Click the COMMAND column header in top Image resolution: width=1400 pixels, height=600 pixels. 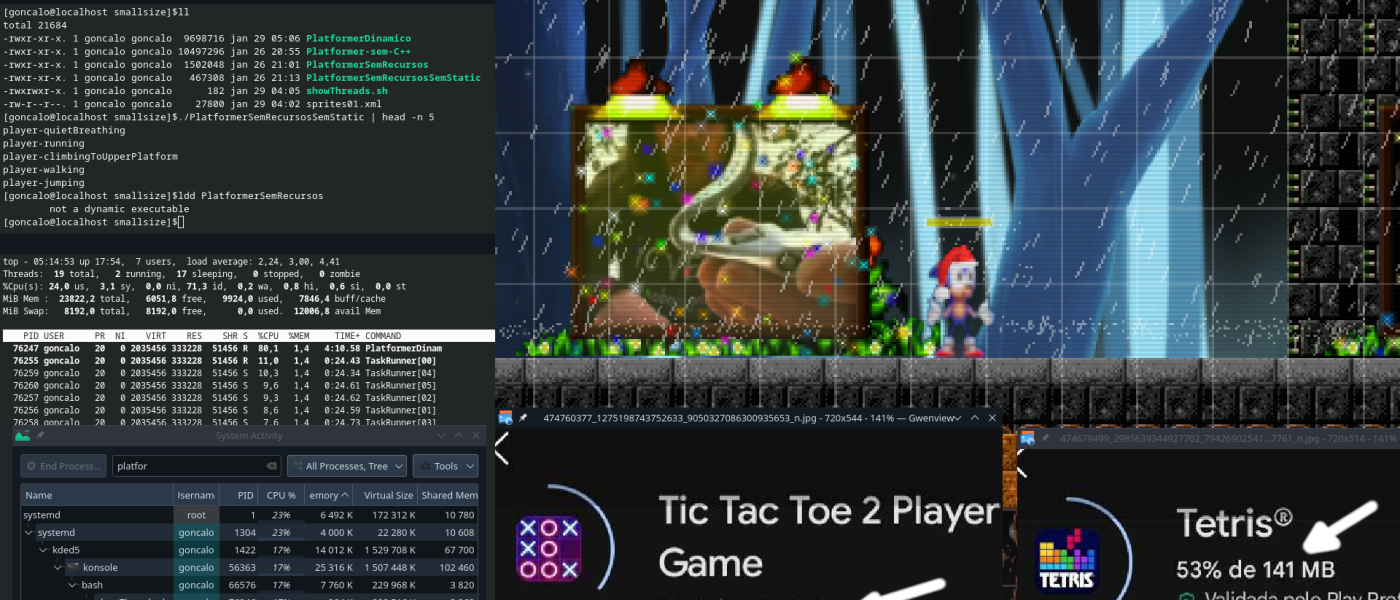383,336
